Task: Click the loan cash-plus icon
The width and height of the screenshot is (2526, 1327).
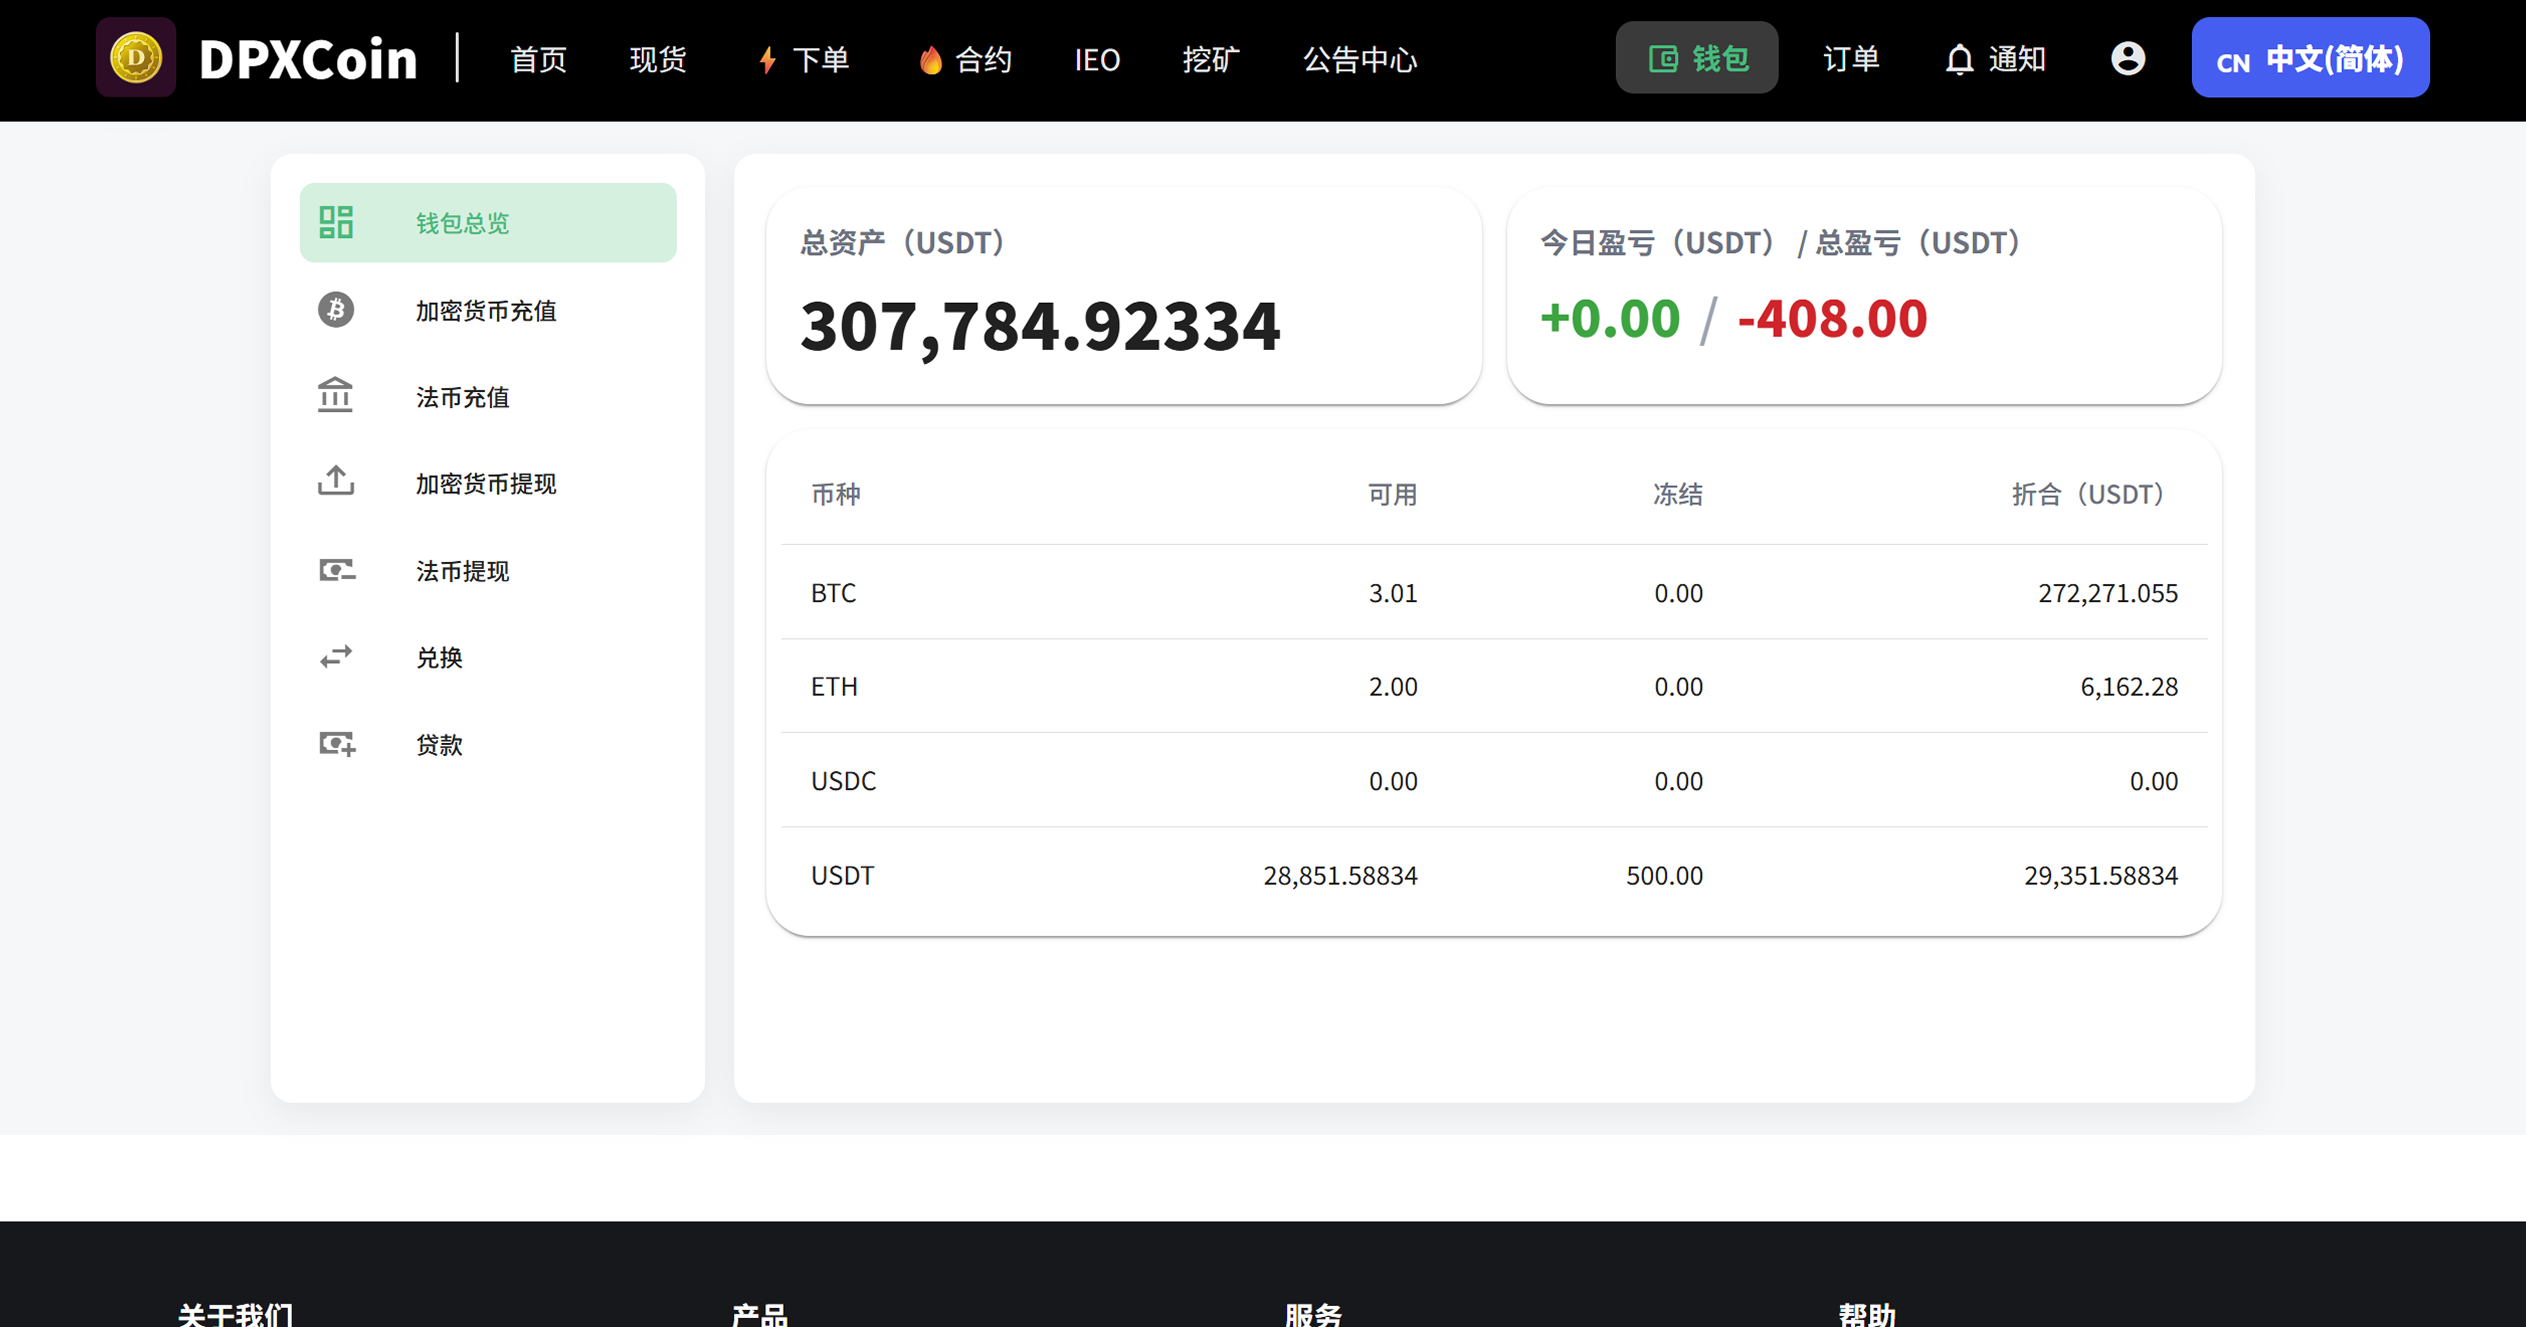Action: [336, 744]
